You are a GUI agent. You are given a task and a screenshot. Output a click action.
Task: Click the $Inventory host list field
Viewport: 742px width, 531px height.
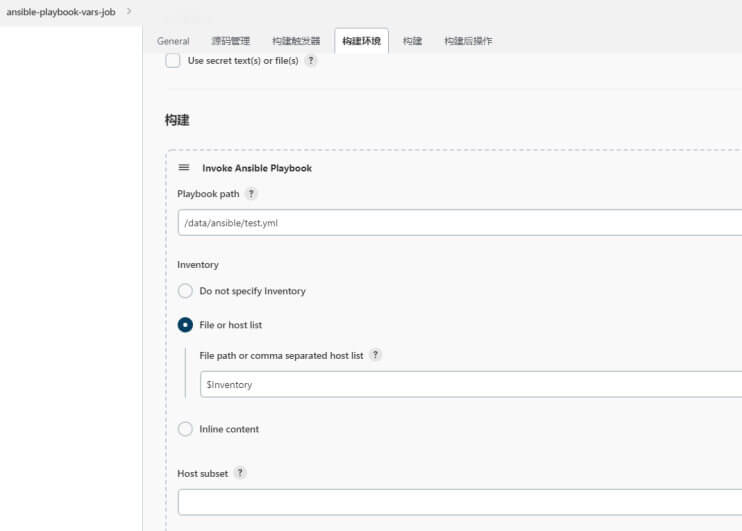point(471,384)
